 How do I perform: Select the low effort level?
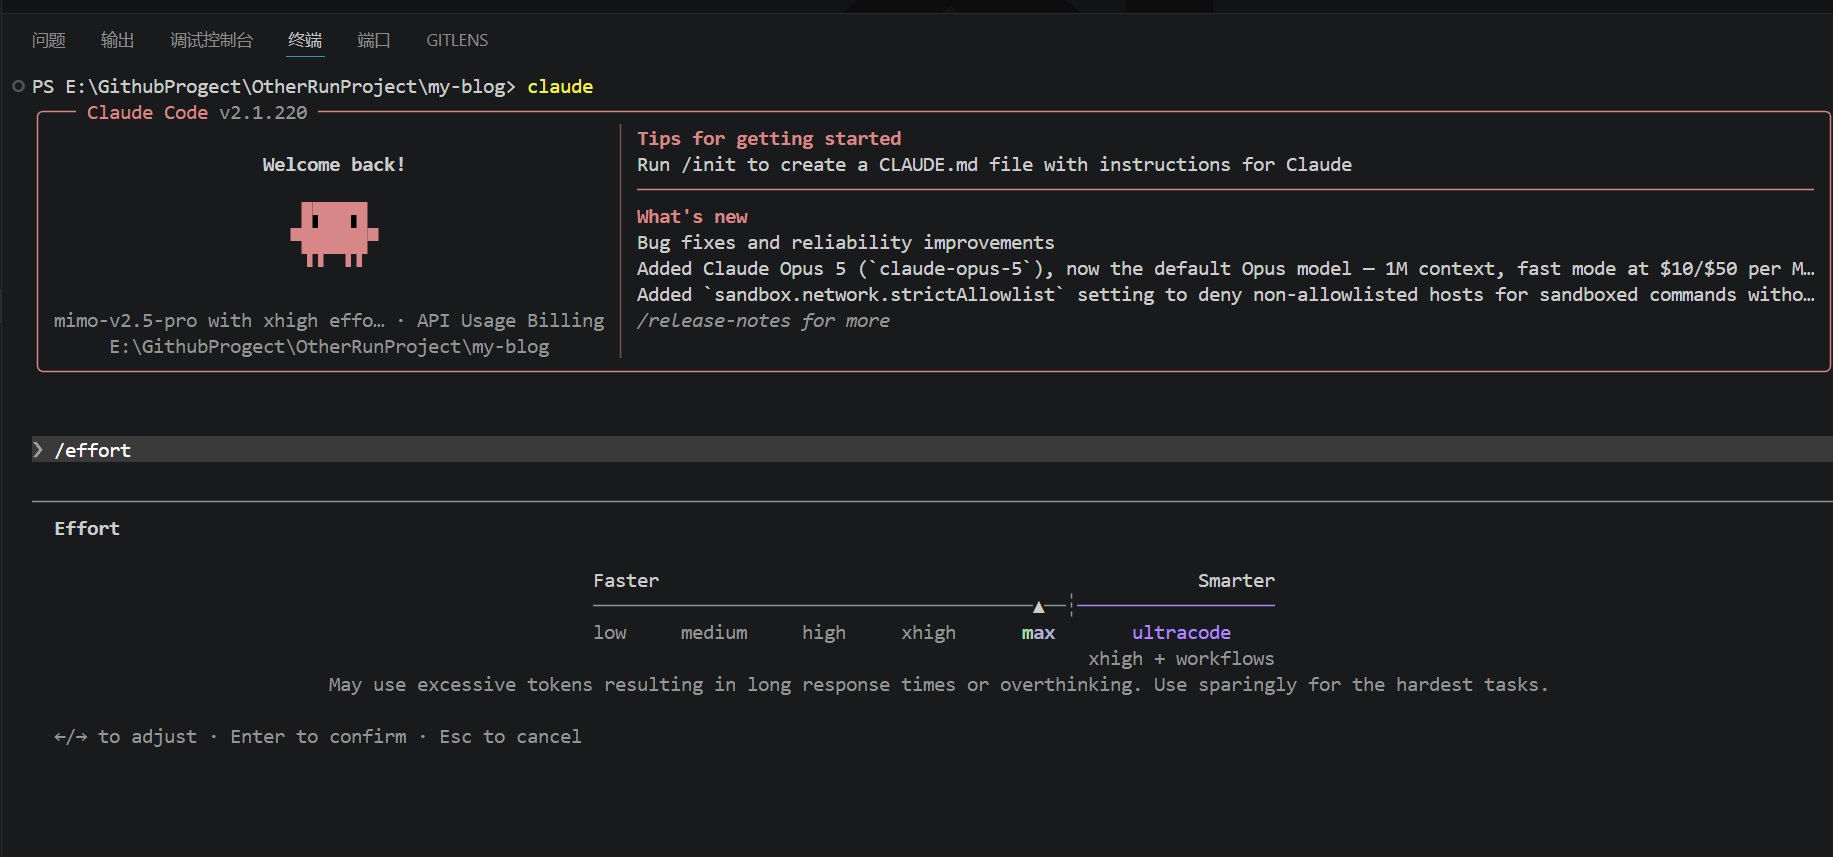tap(610, 632)
